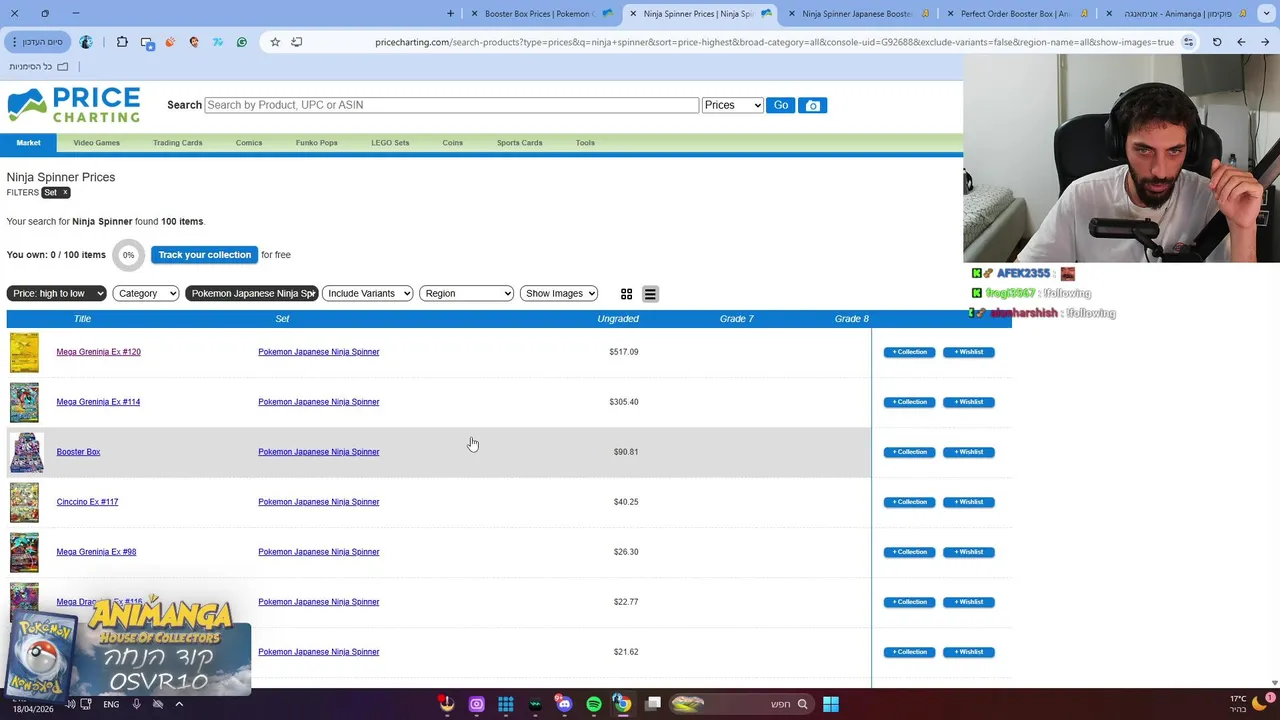Image resolution: width=1280 pixels, height=720 pixels.
Task: Click Track your collection button
Action: pos(204,255)
